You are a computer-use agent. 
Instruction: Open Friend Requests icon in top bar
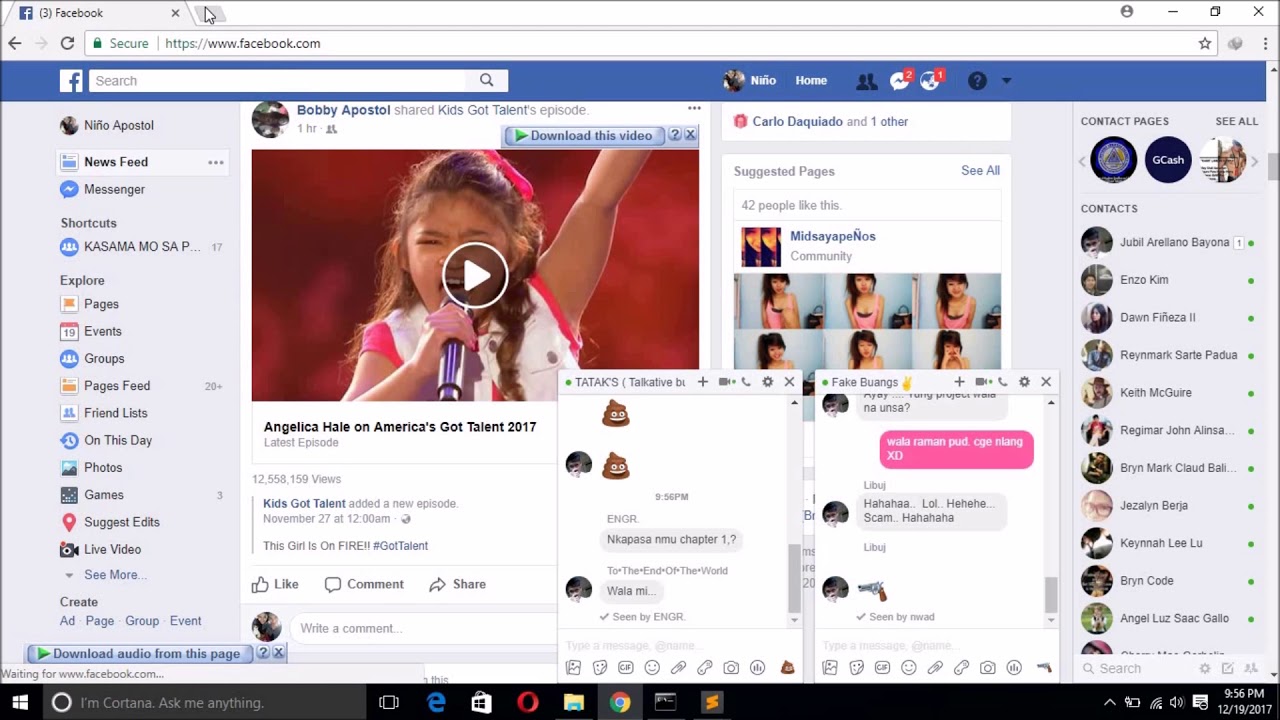[x=866, y=81]
